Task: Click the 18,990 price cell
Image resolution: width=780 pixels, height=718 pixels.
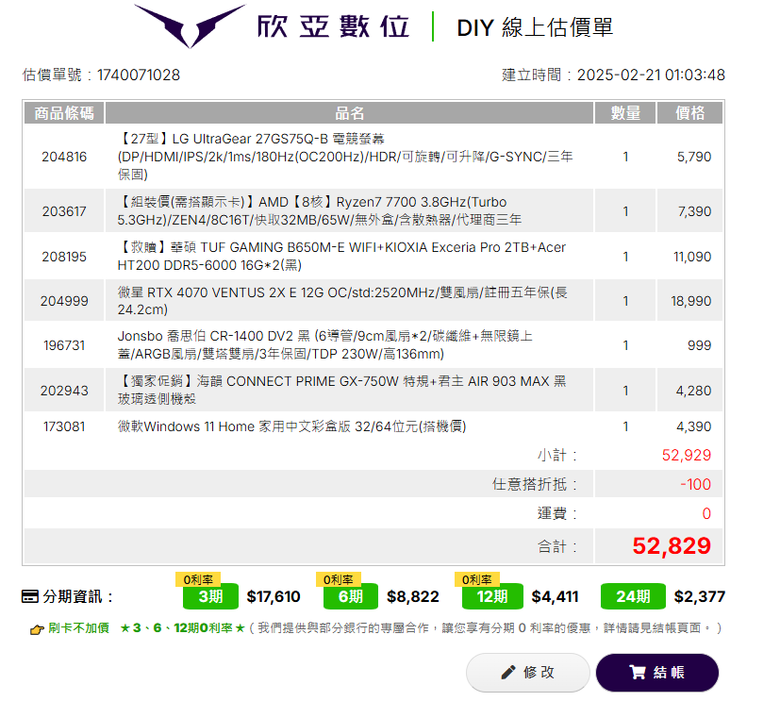Action: pyautogui.click(x=691, y=301)
